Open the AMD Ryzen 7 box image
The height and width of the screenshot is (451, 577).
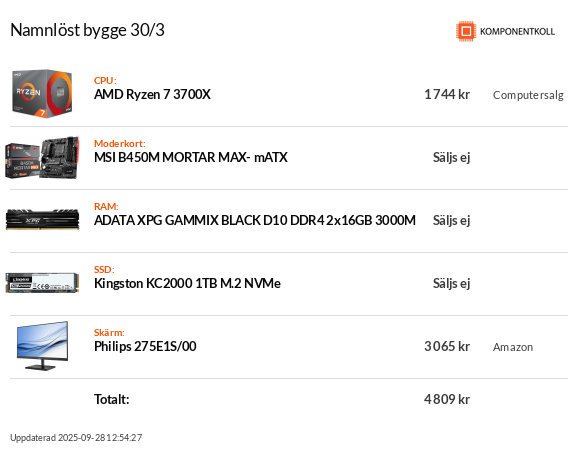pos(42,93)
